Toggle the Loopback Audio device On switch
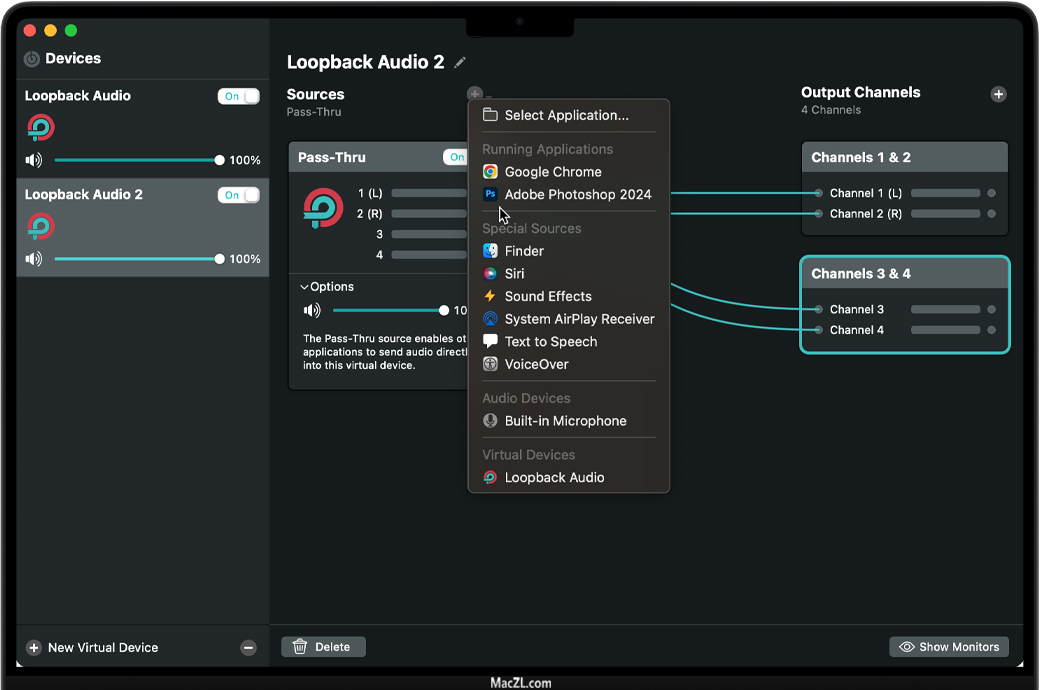The width and height of the screenshot is (1040, 690). point(238,96)
